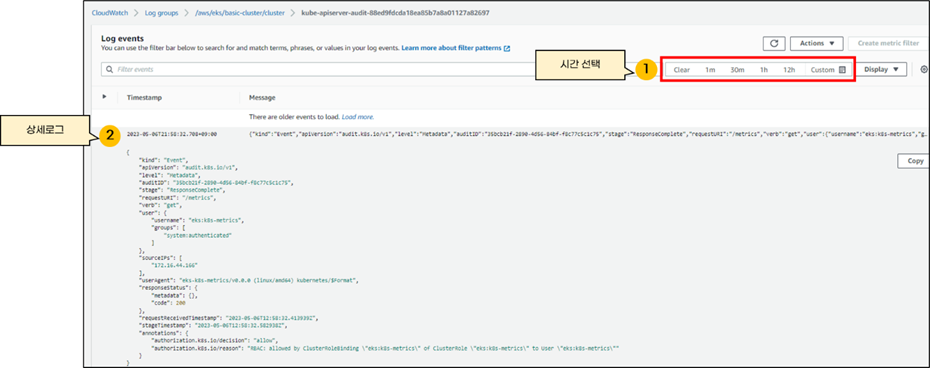Select the 30m time range

point(737,69)
